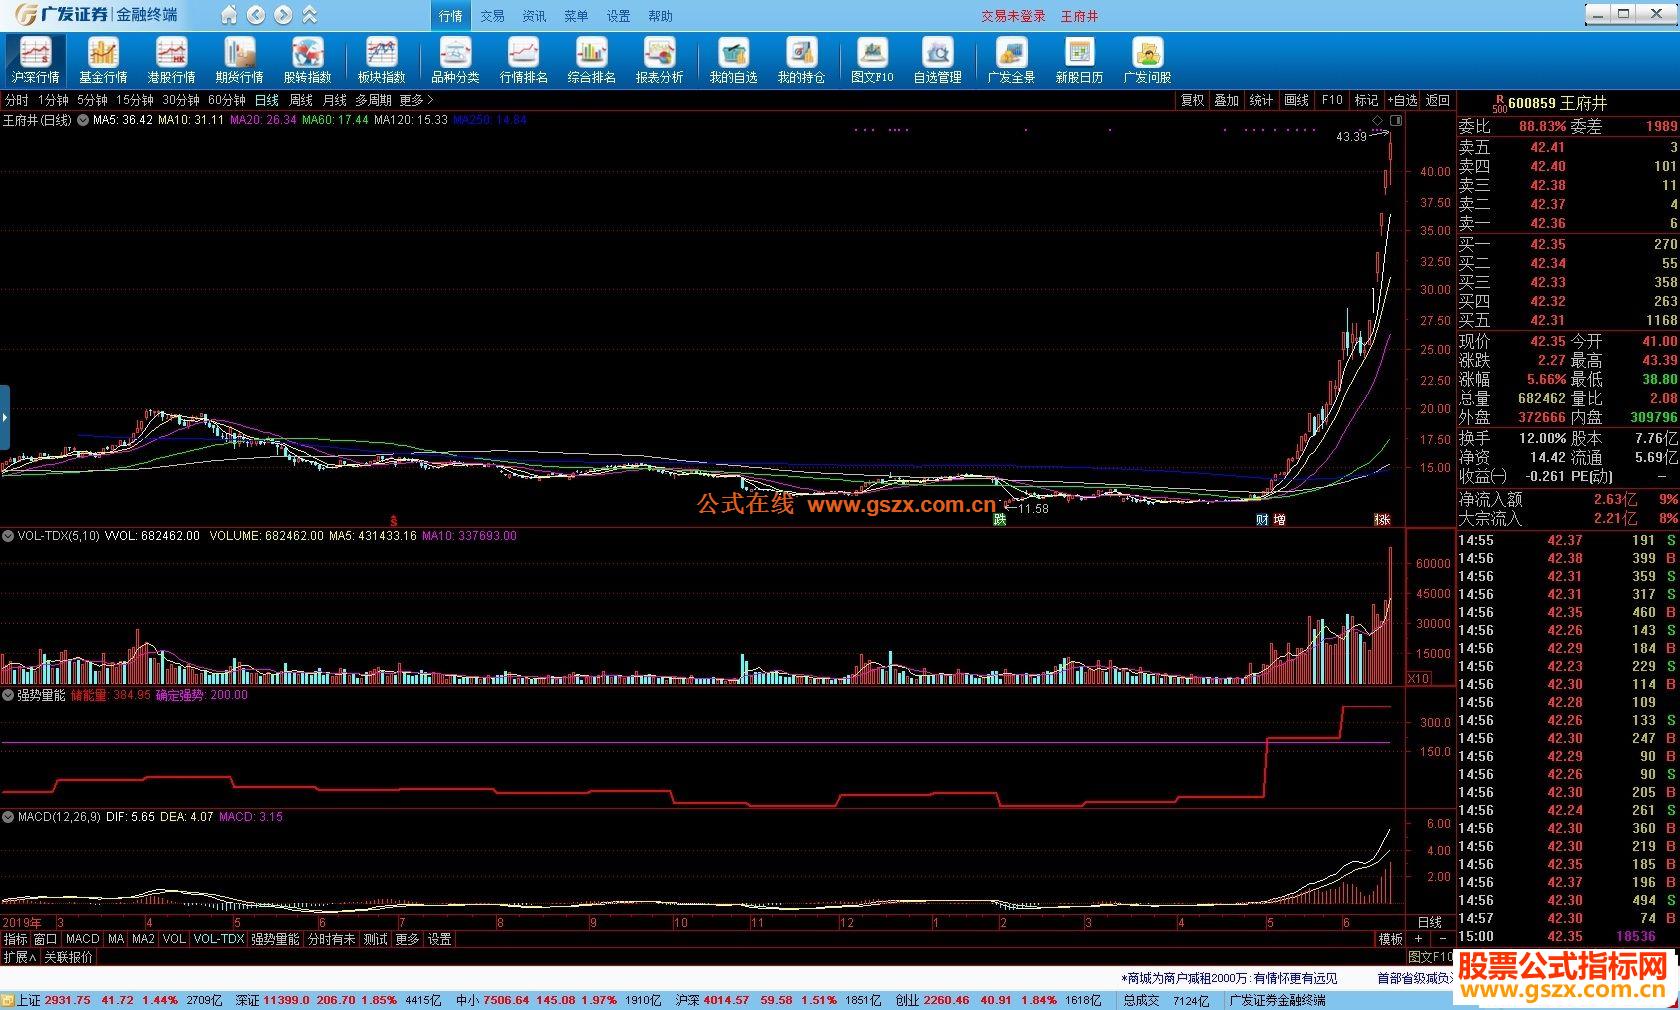Open the 菜单 menu
1680x1010 pixels.
coord(576,16)
